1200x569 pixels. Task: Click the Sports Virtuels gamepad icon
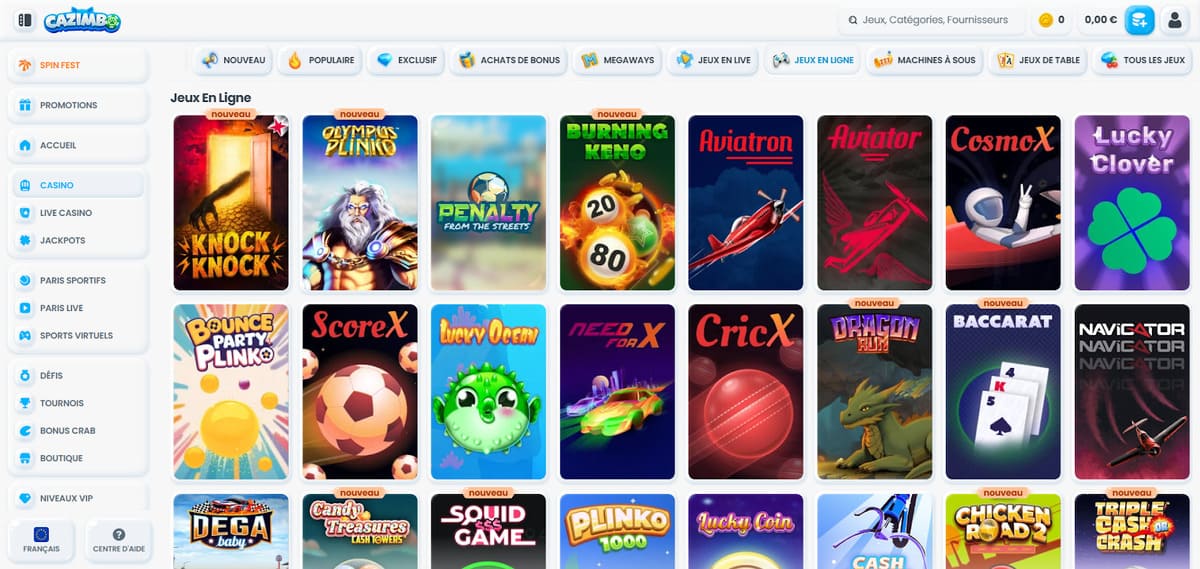[25, 336]
